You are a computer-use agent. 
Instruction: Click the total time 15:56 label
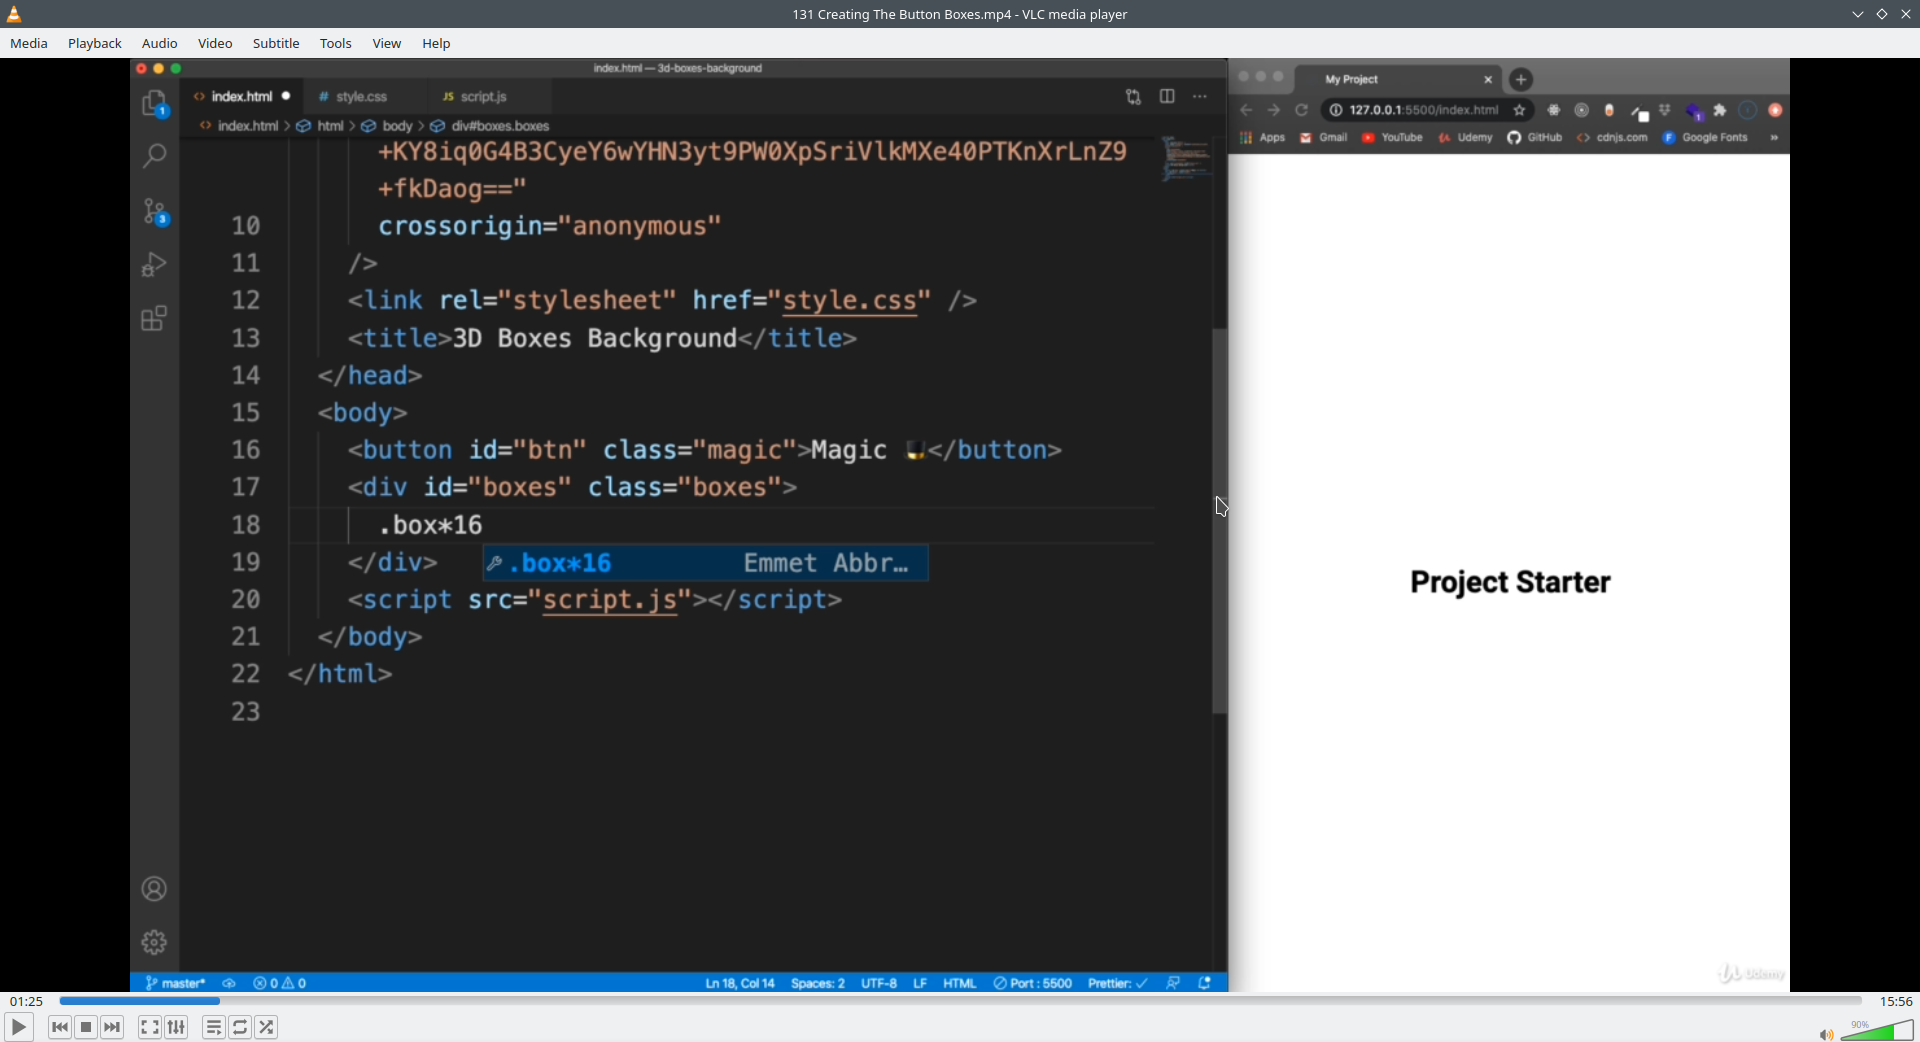tap(1896, 1001)
